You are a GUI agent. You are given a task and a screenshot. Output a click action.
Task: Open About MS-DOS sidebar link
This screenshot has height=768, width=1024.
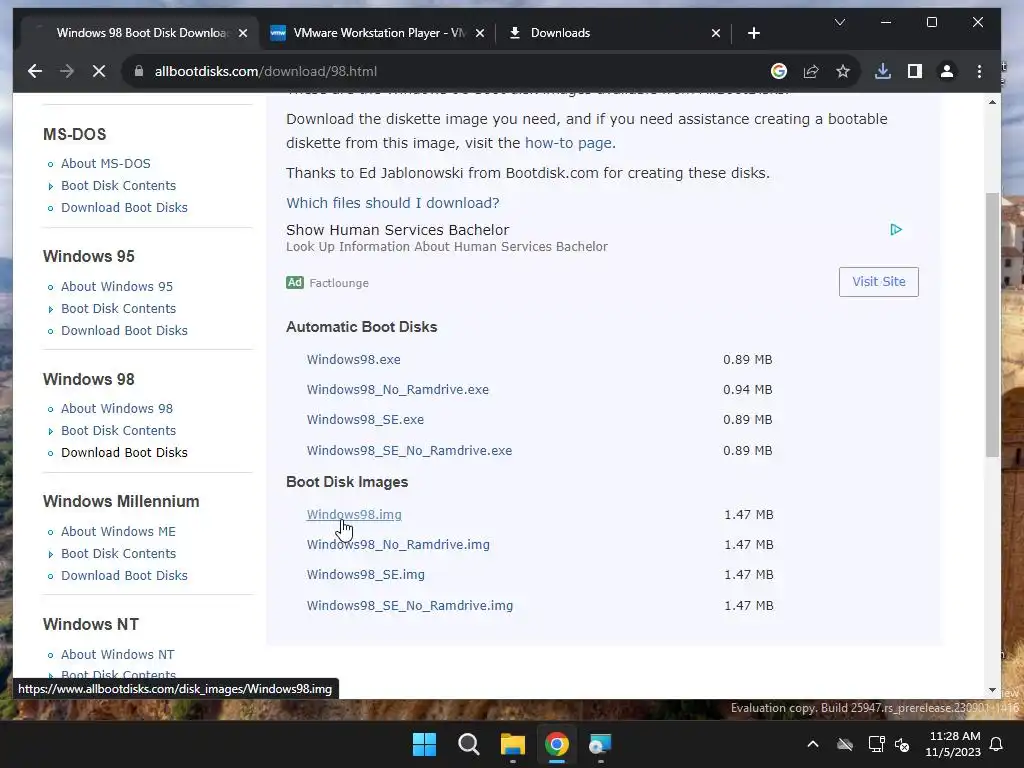point(106,163)
